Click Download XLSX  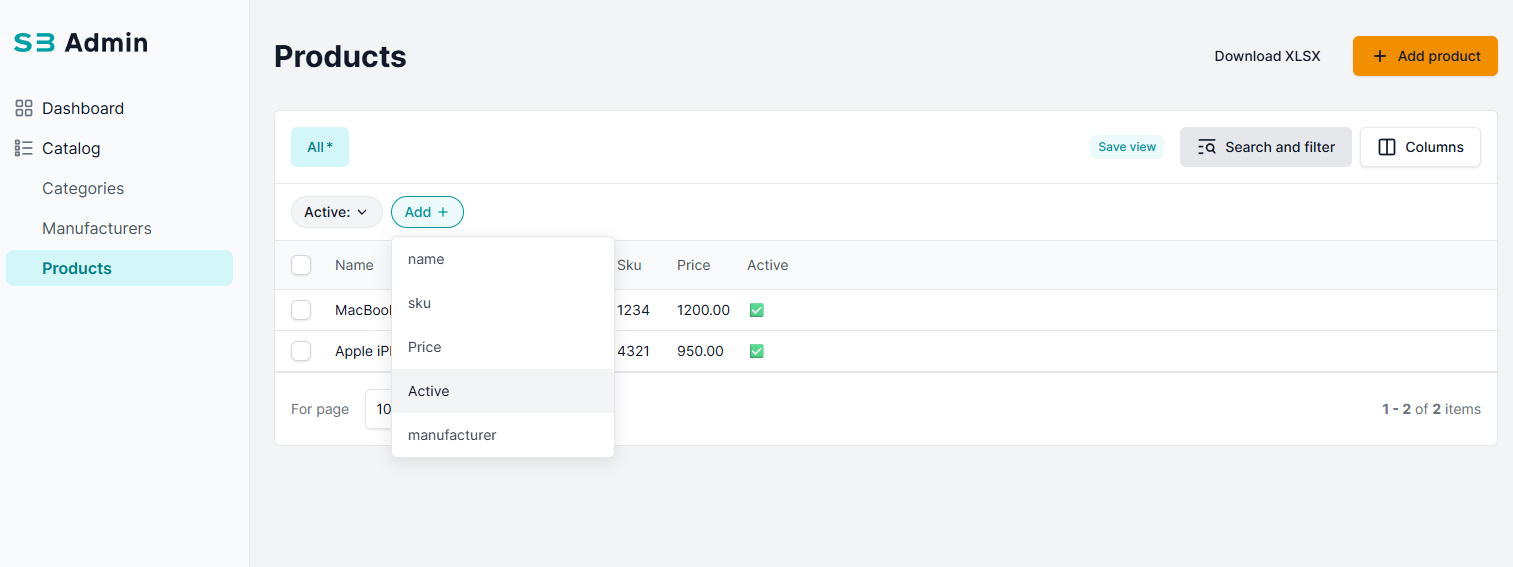point(1267,56)
